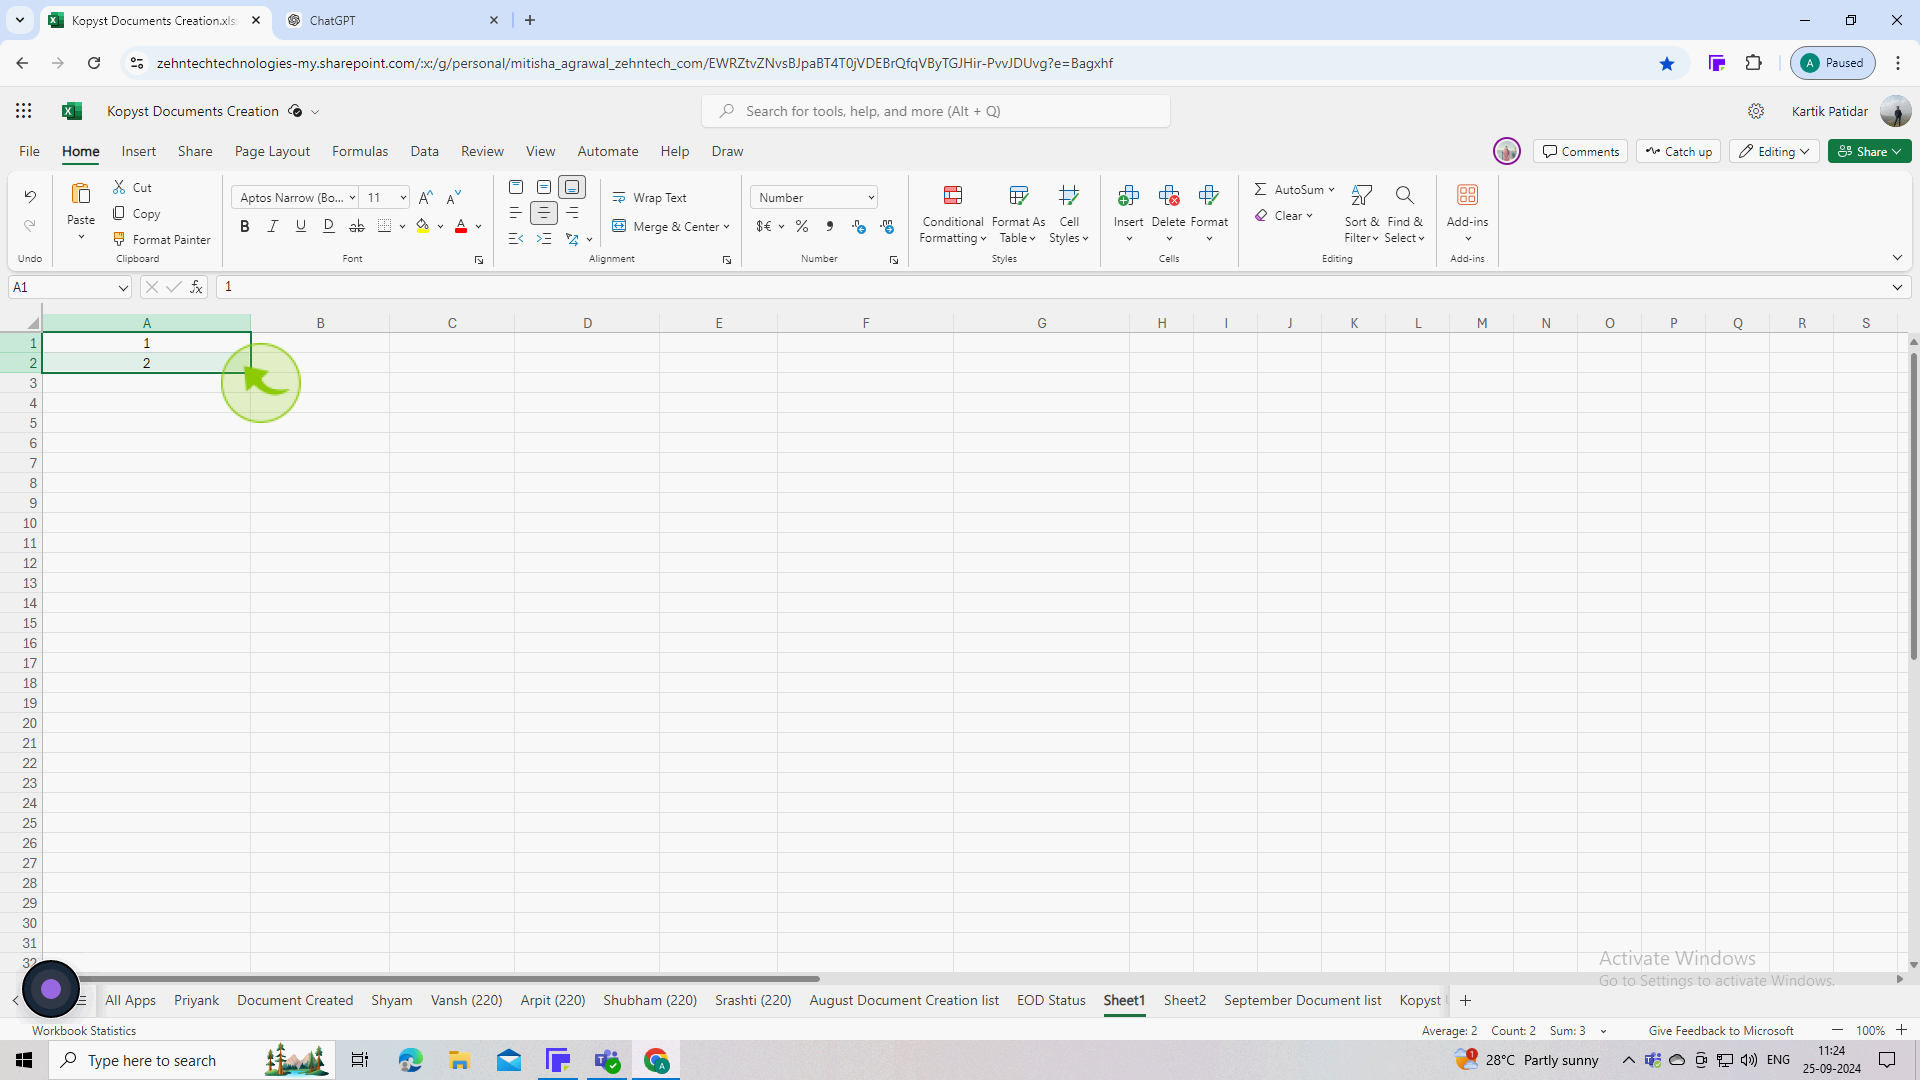This screenshot has height=1080, width=1920.
Task: Open the Comments pane
Action: (x=1581, y=151)
